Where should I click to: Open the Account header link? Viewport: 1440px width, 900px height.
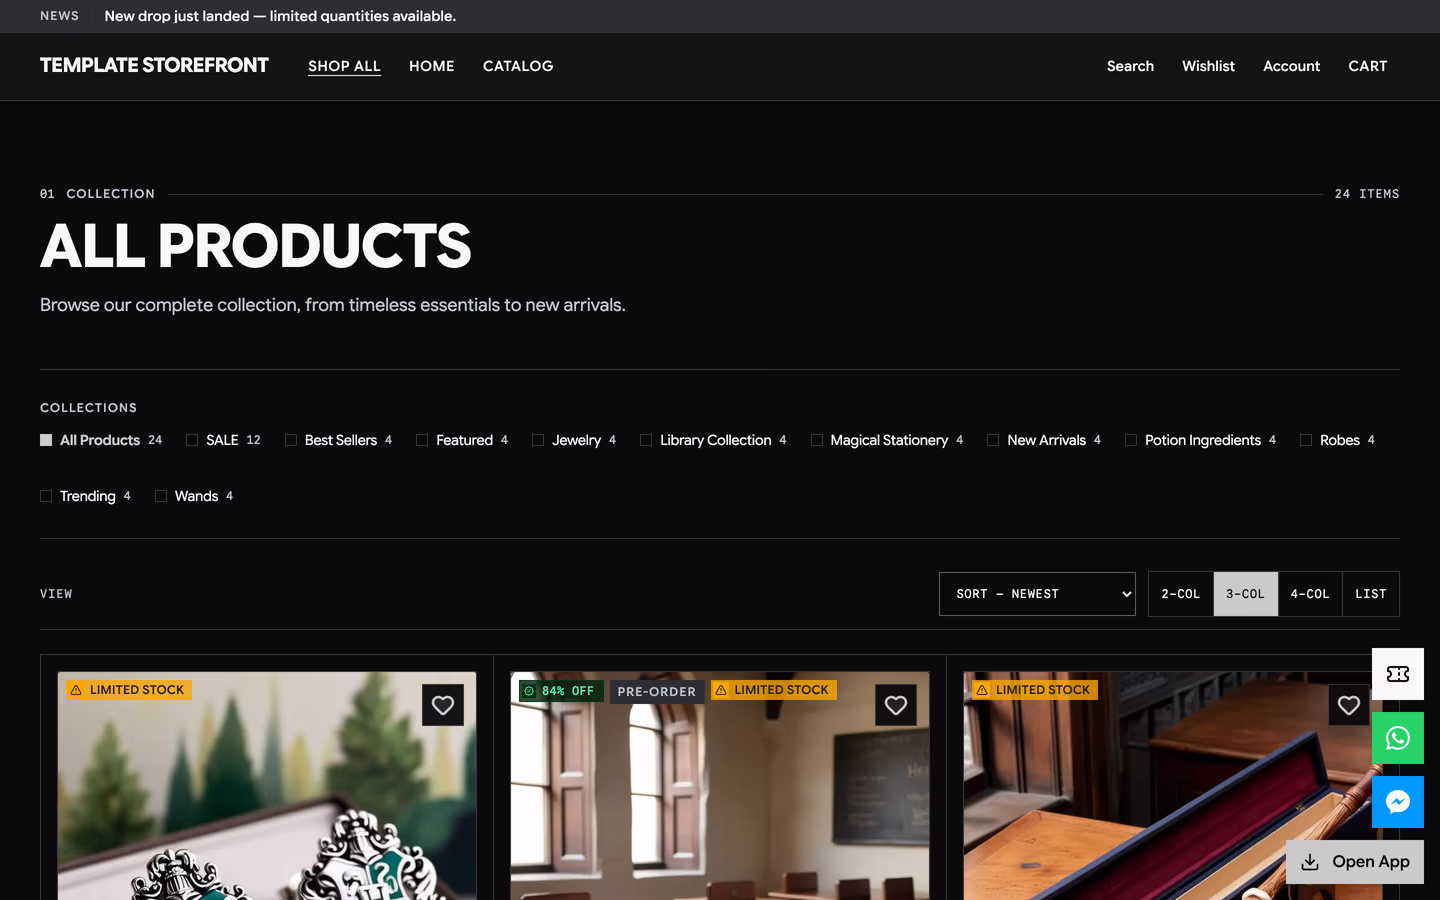pos(1291,66)
